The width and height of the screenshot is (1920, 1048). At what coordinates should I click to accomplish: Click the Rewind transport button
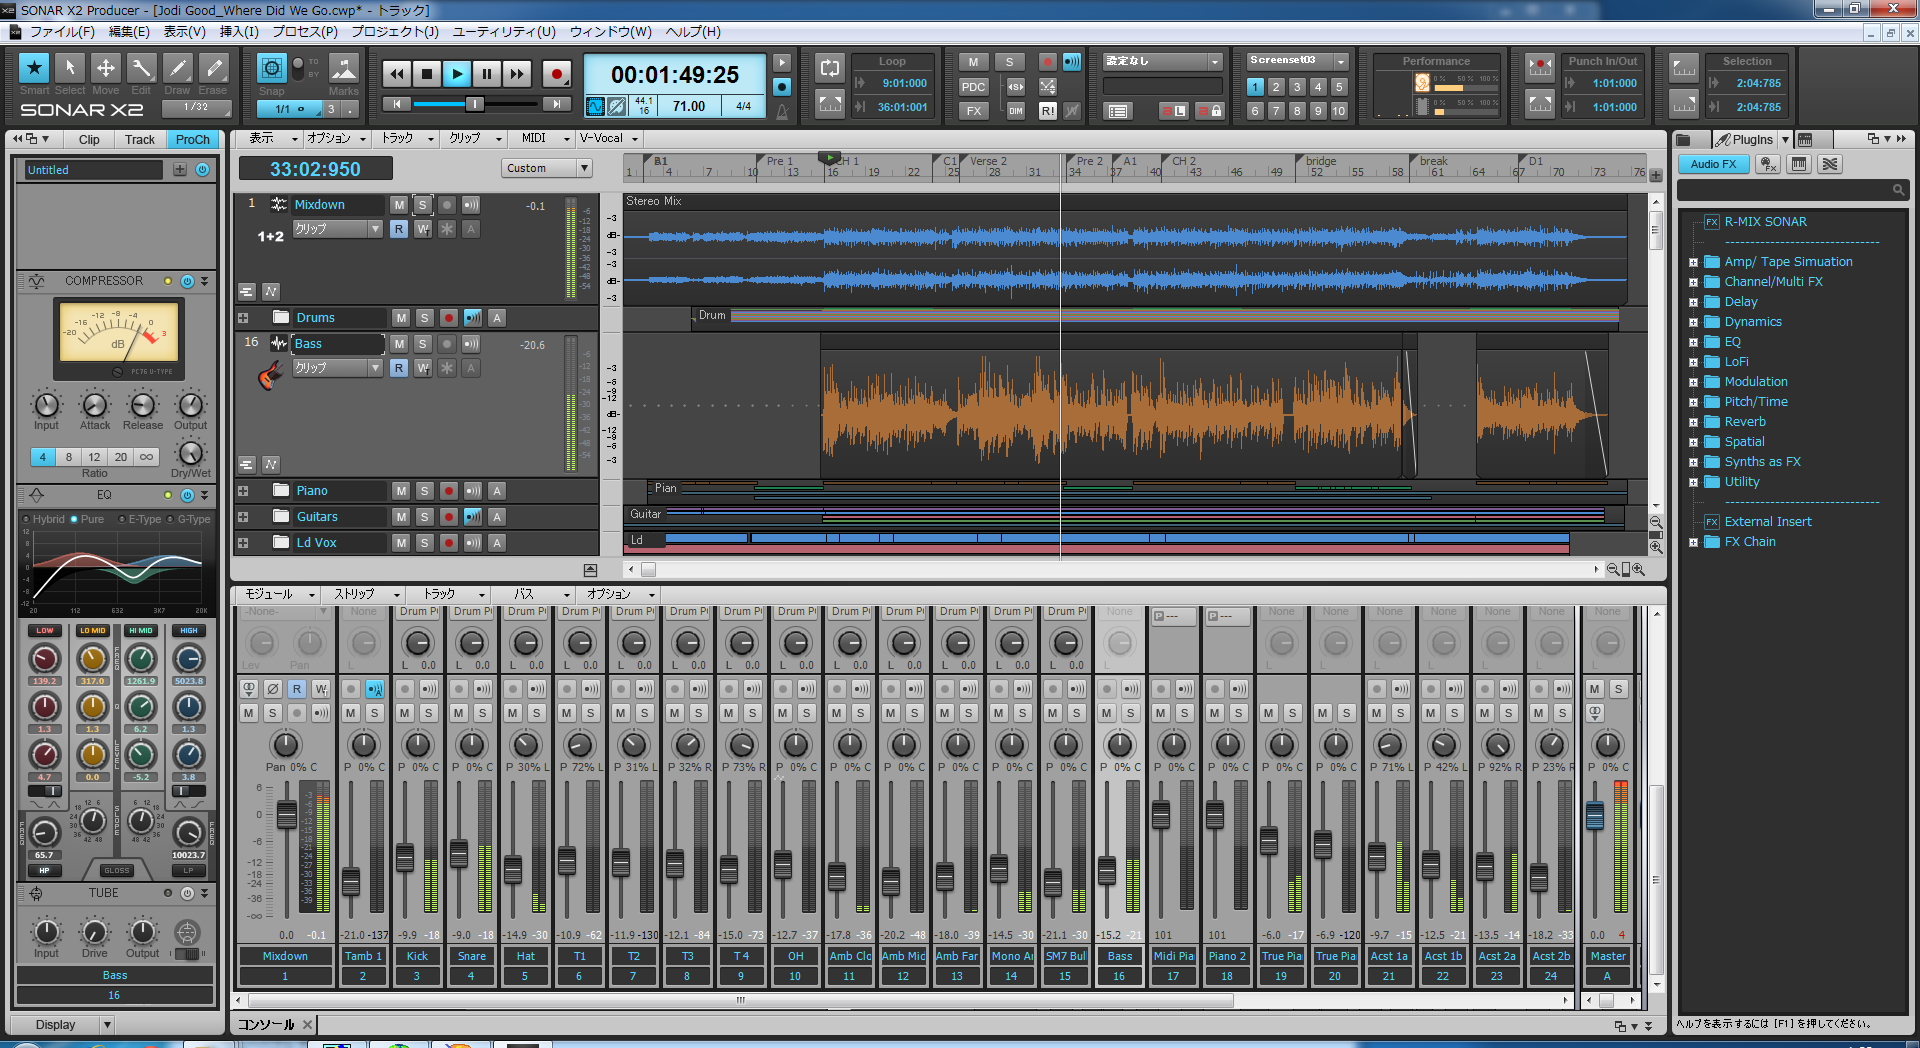click(x=397, y=73)
